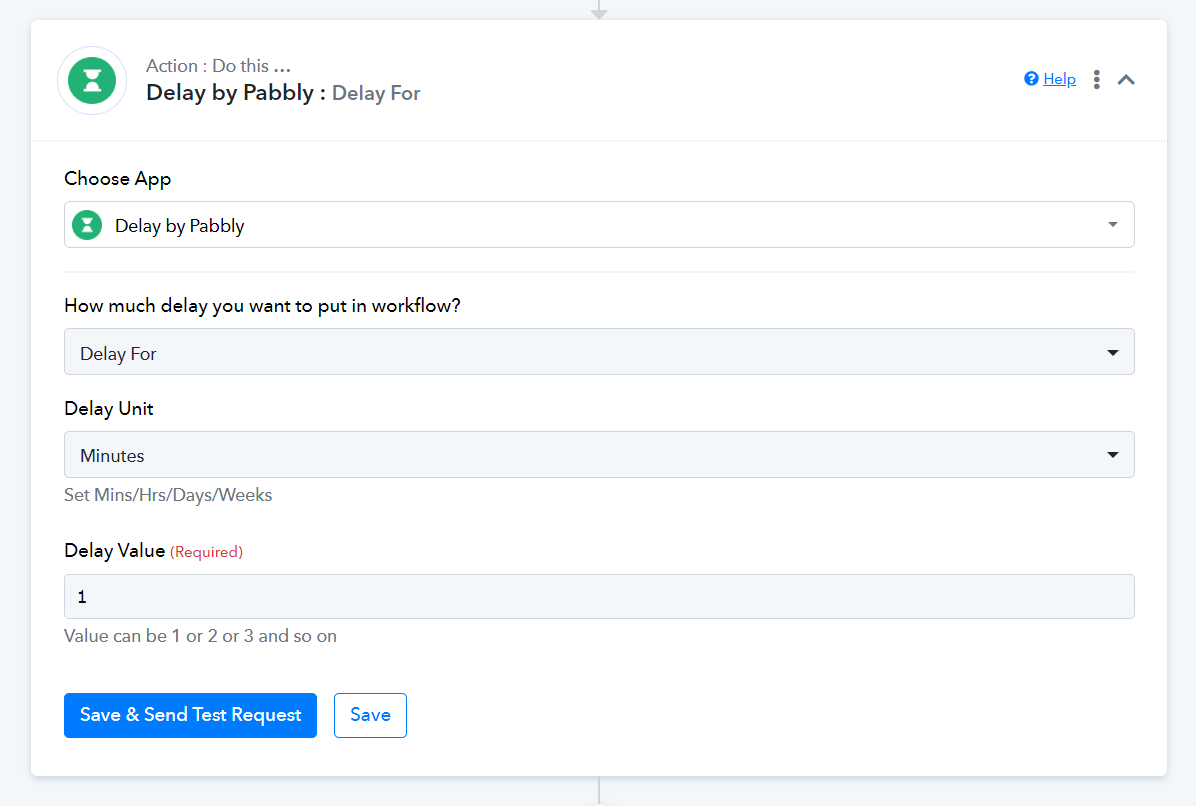Open the Choose App dropdown
This screenshot has height=806, width=1196.
[x=599, y=224]
